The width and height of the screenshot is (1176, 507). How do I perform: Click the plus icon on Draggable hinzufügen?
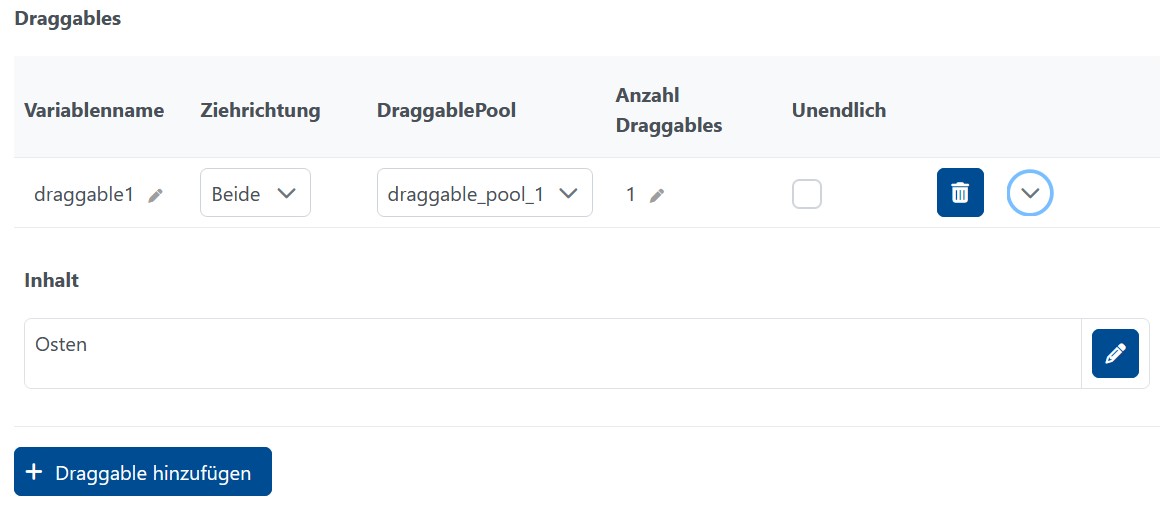click(33, 472)
